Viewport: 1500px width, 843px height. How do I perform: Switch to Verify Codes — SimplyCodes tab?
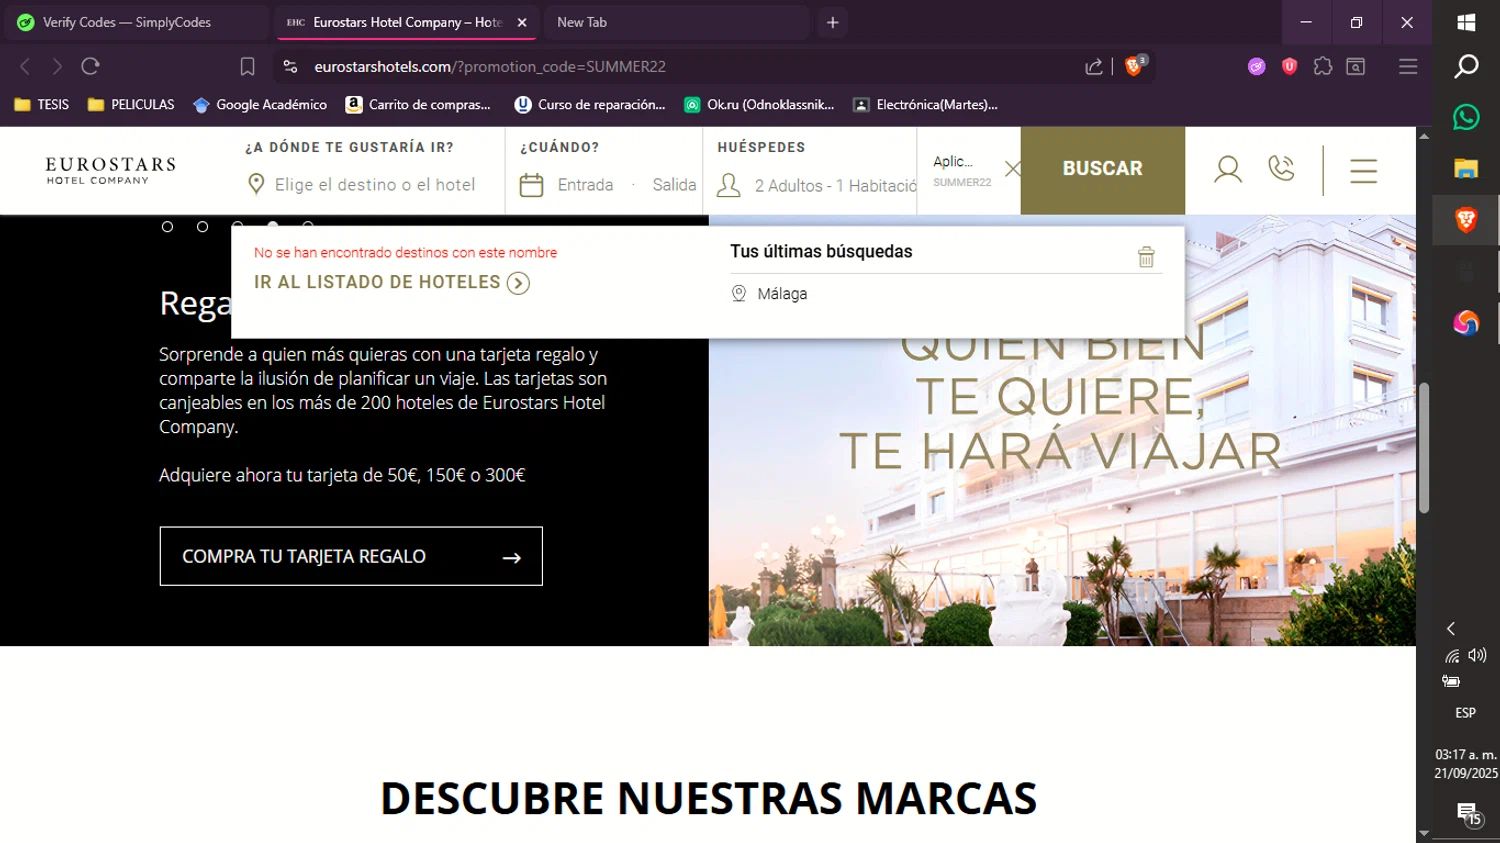(135, 22)
